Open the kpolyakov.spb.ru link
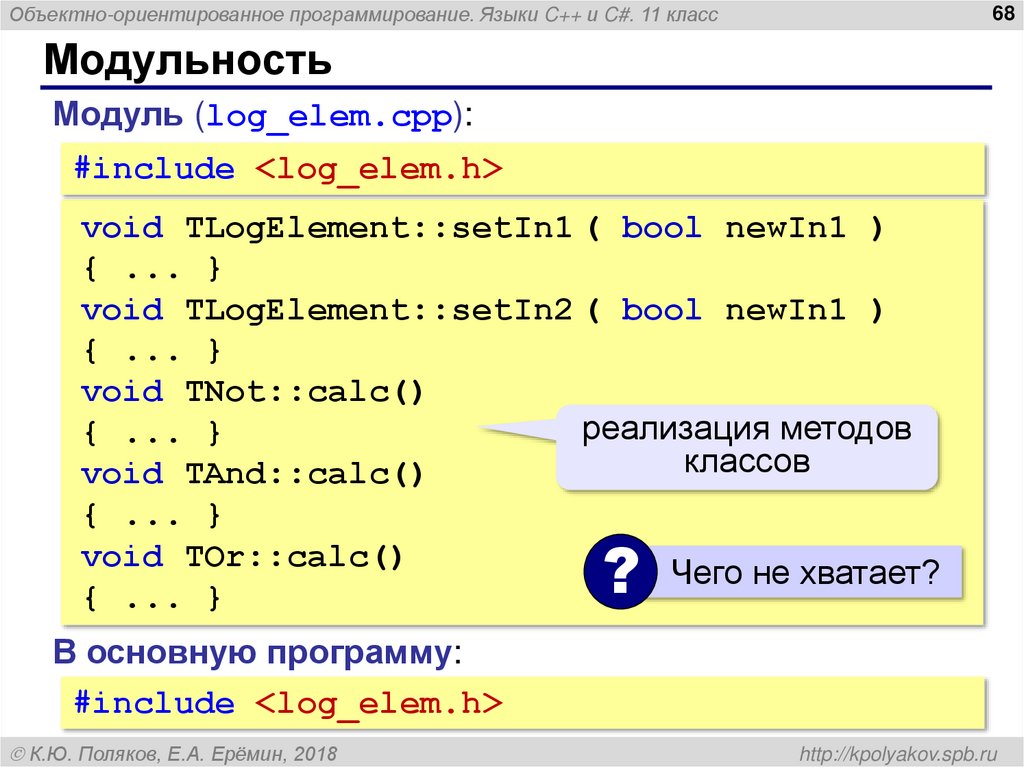The height and width of the screenshot is (767, 1024). point(899,754)
